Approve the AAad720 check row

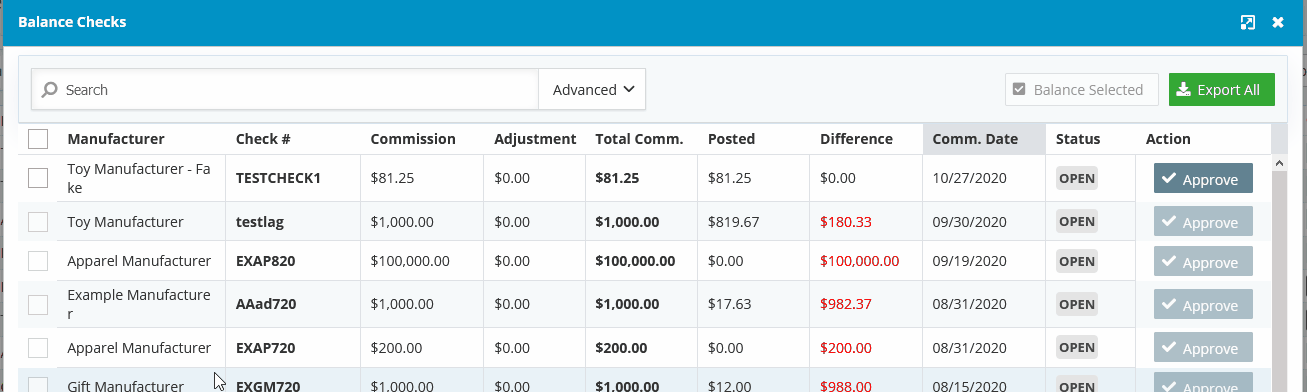coord(1203,304)
